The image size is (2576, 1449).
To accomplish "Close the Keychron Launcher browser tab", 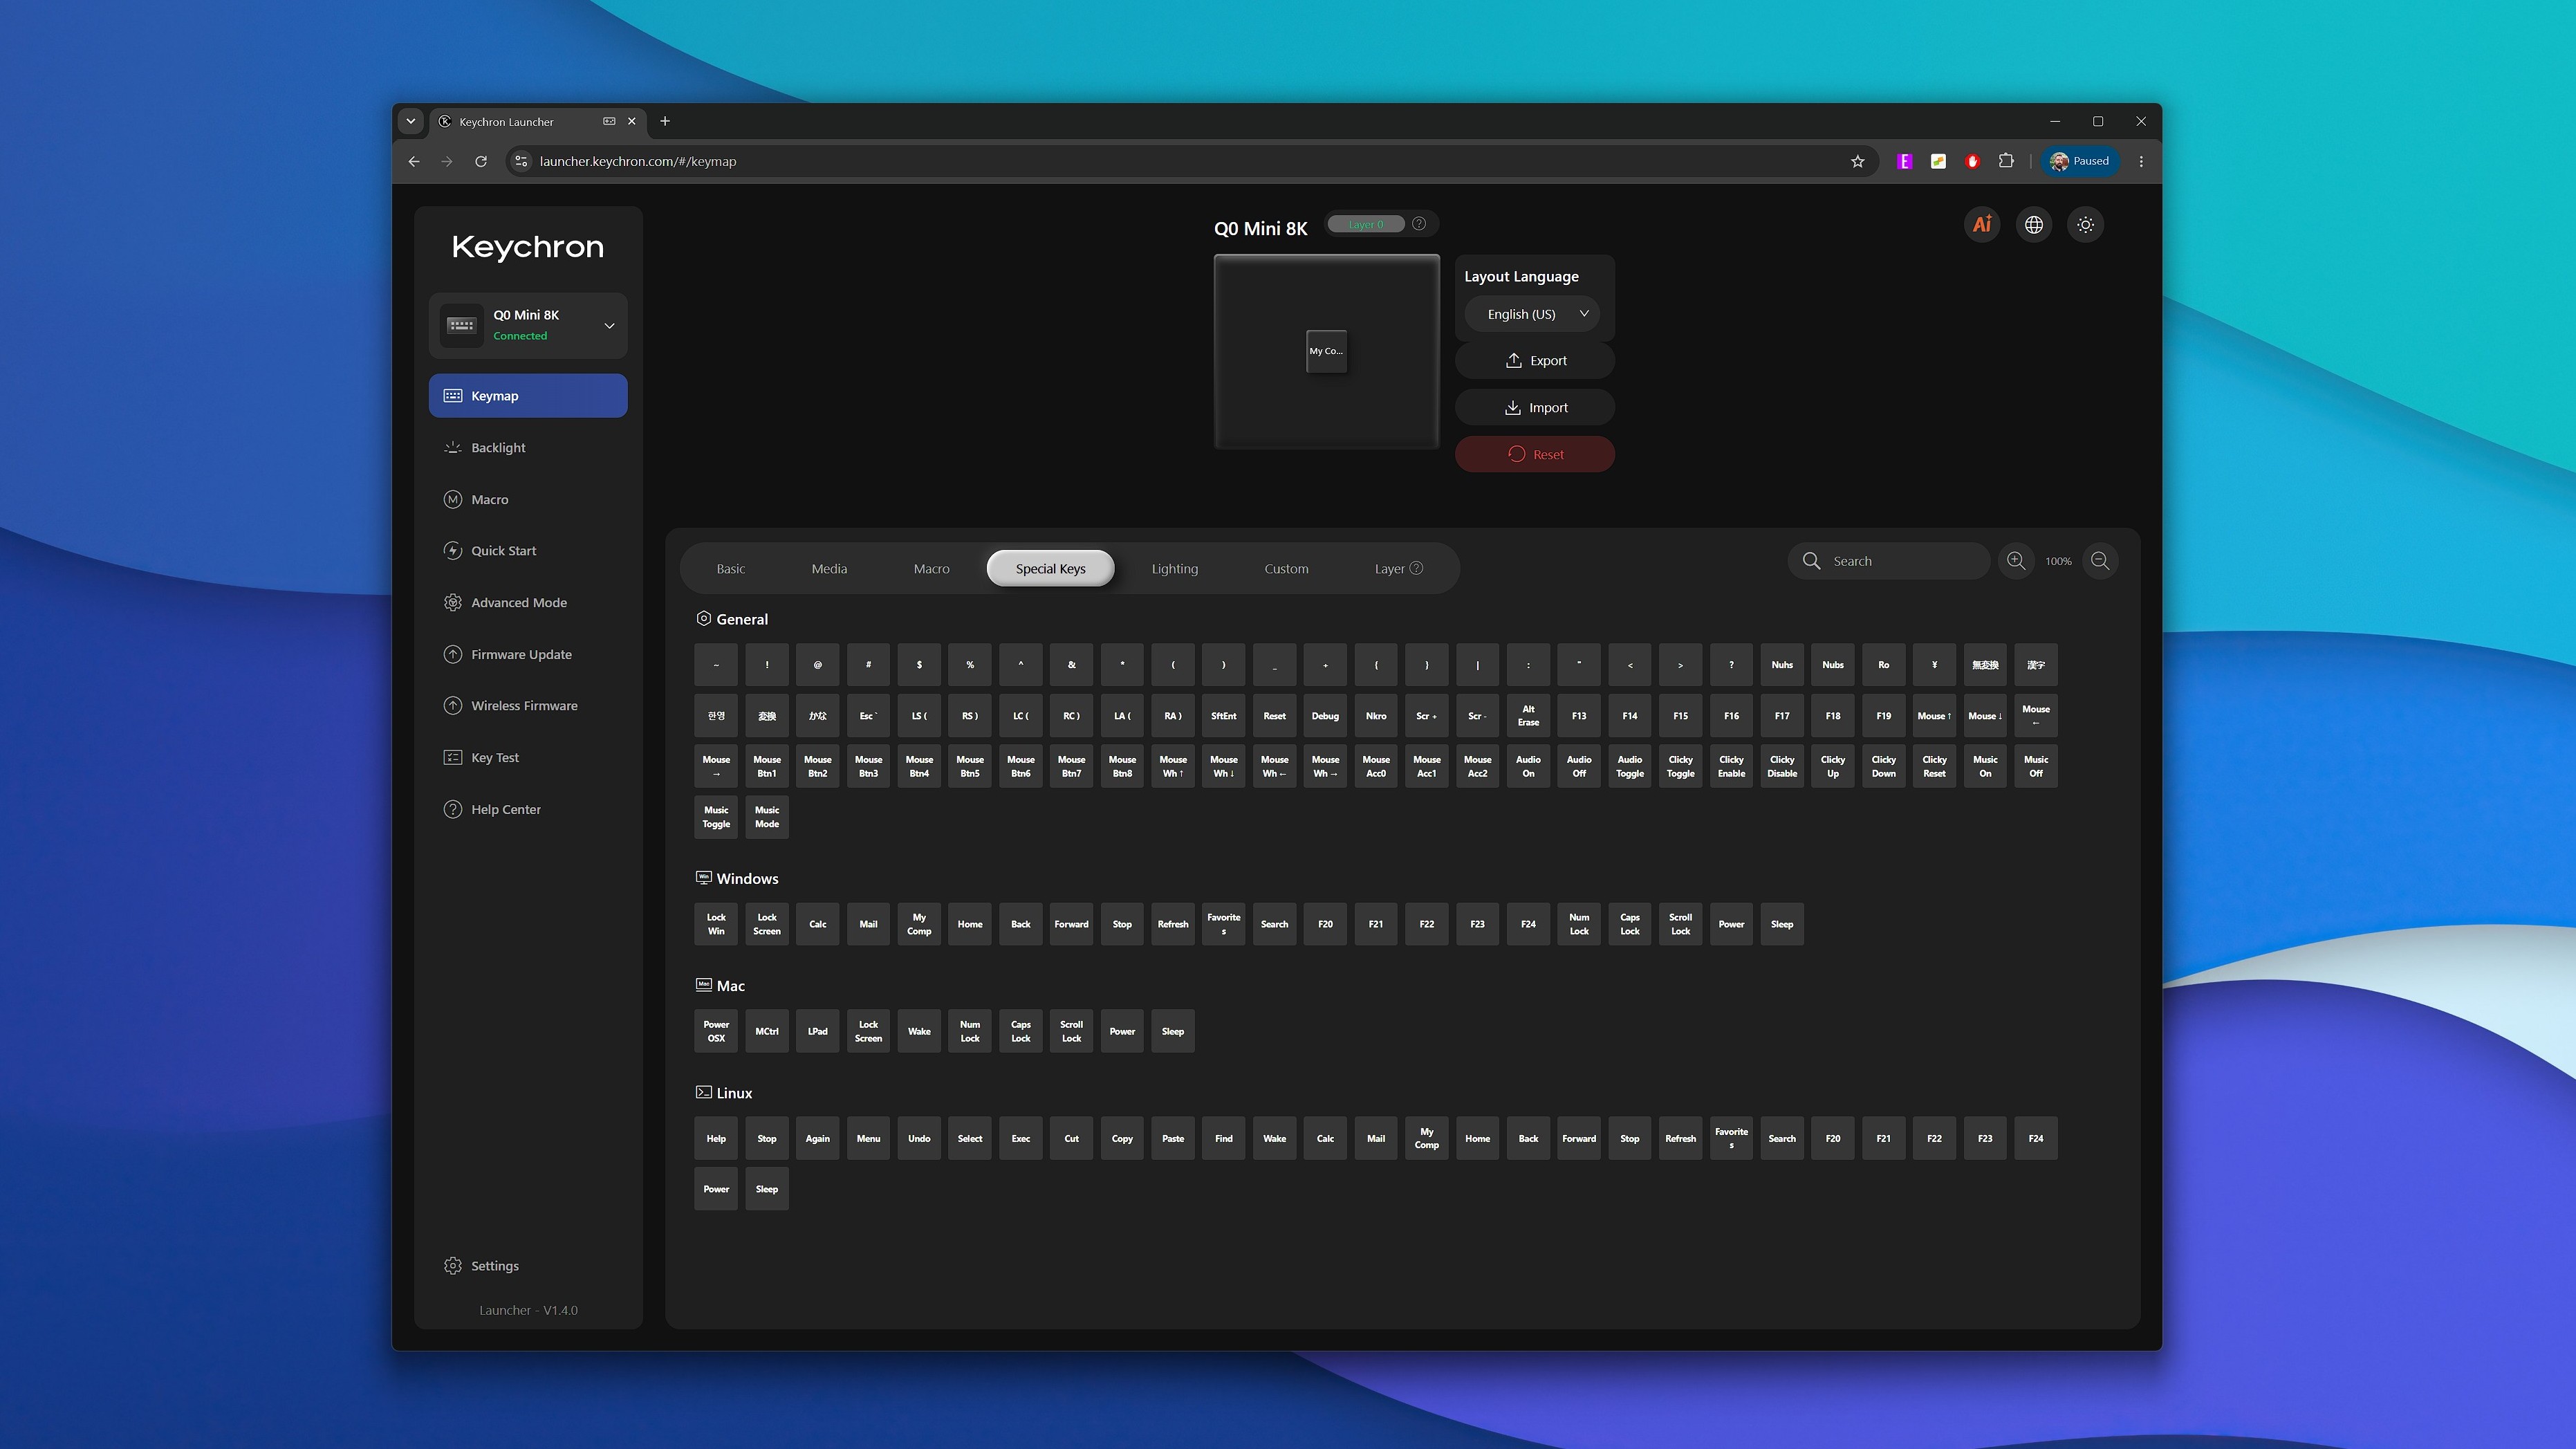I will pyautogui.click(x=632, y=121).
